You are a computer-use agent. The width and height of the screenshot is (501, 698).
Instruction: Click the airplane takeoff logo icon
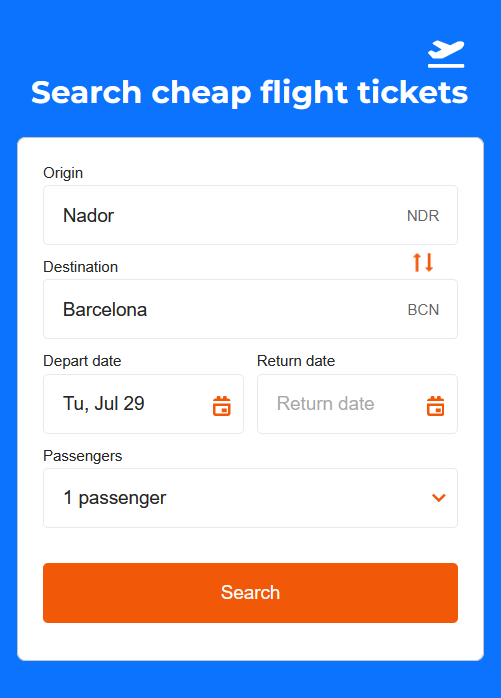(446, 54)
